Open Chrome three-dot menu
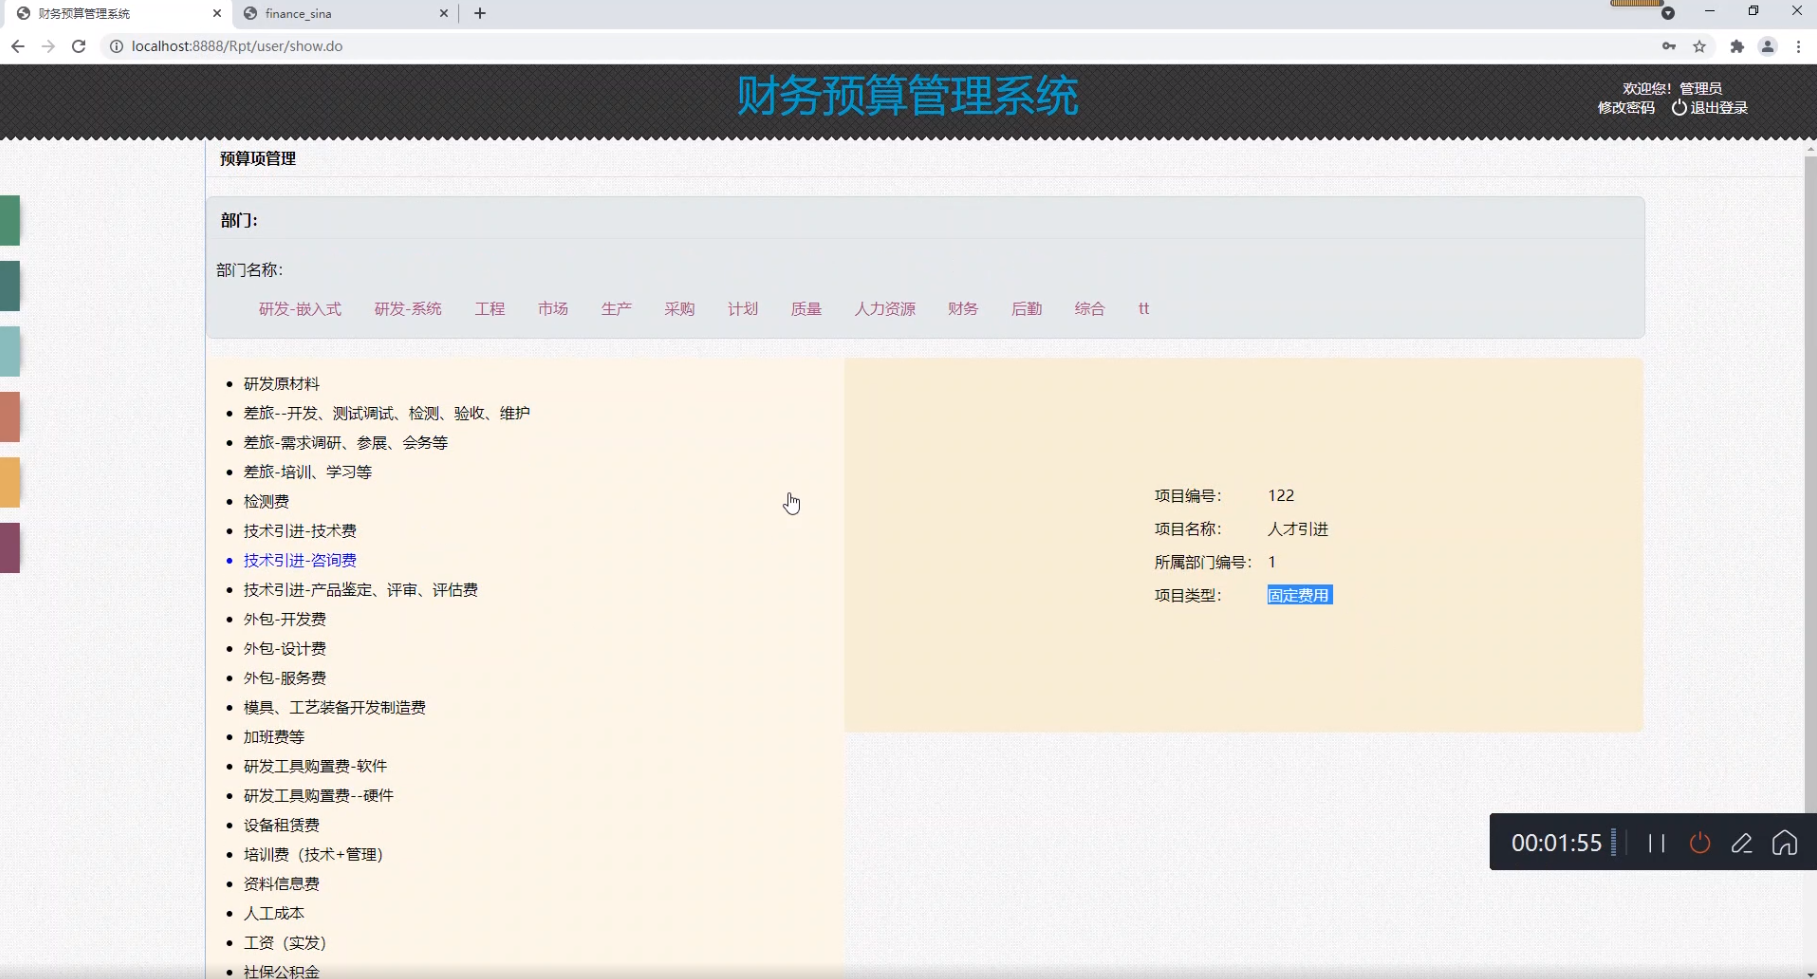 (x=1799, y=46)
